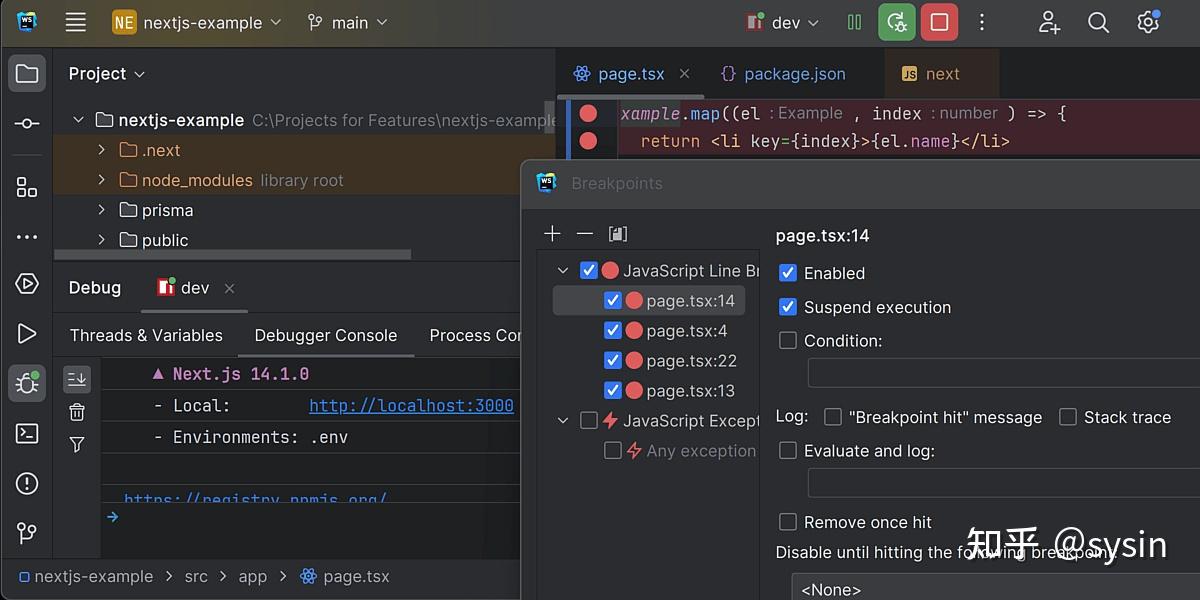
Task: Open the Git tool window
Action: (x=27, y=533)
